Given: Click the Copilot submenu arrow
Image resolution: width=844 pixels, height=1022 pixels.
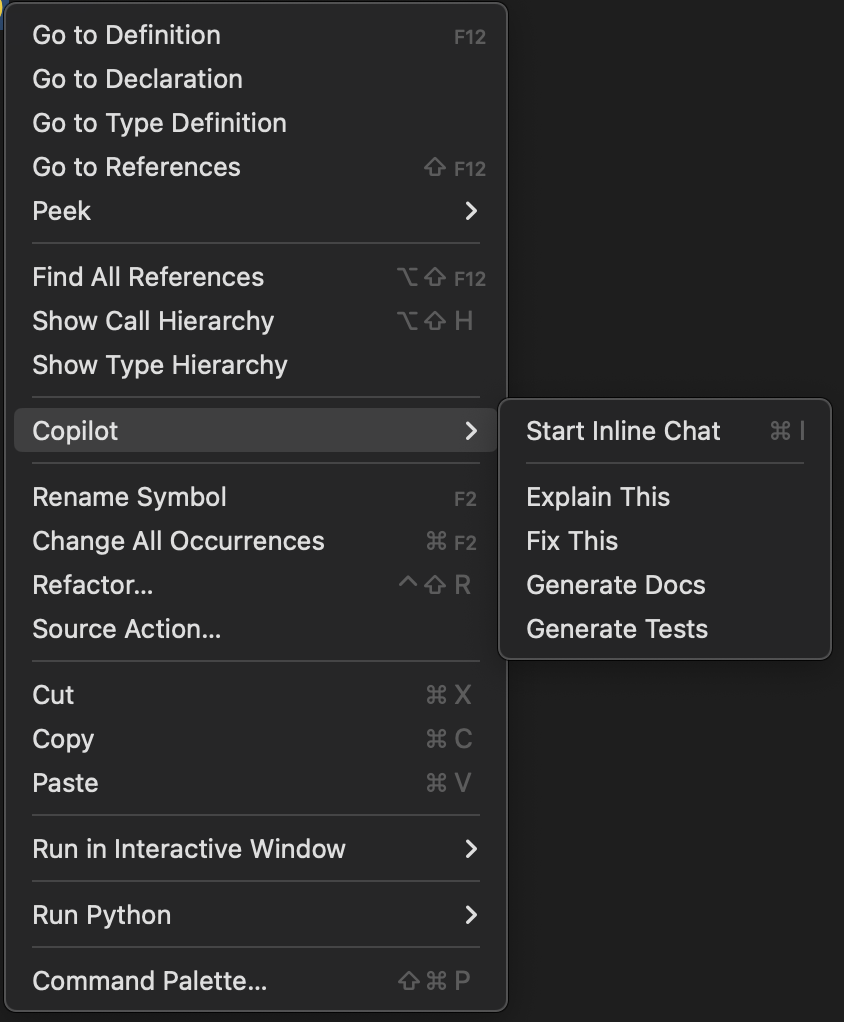Looking at the screenshot, I should pos(471,431).
